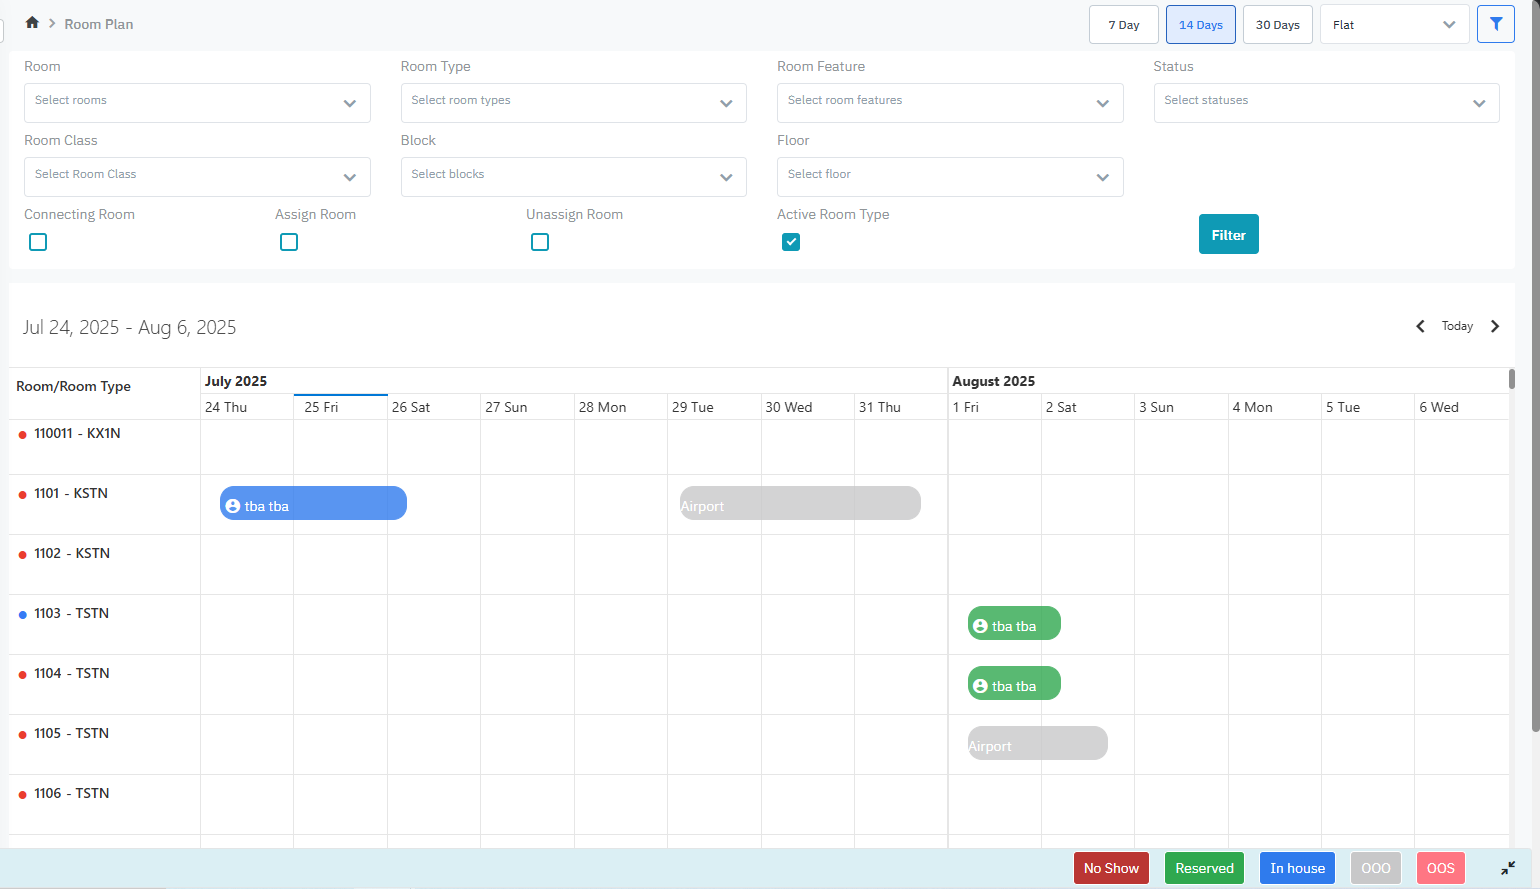The image size is (1540, 889).
Task: Toggle the blue funnel filter icon
Action: tap(1495, 25)
